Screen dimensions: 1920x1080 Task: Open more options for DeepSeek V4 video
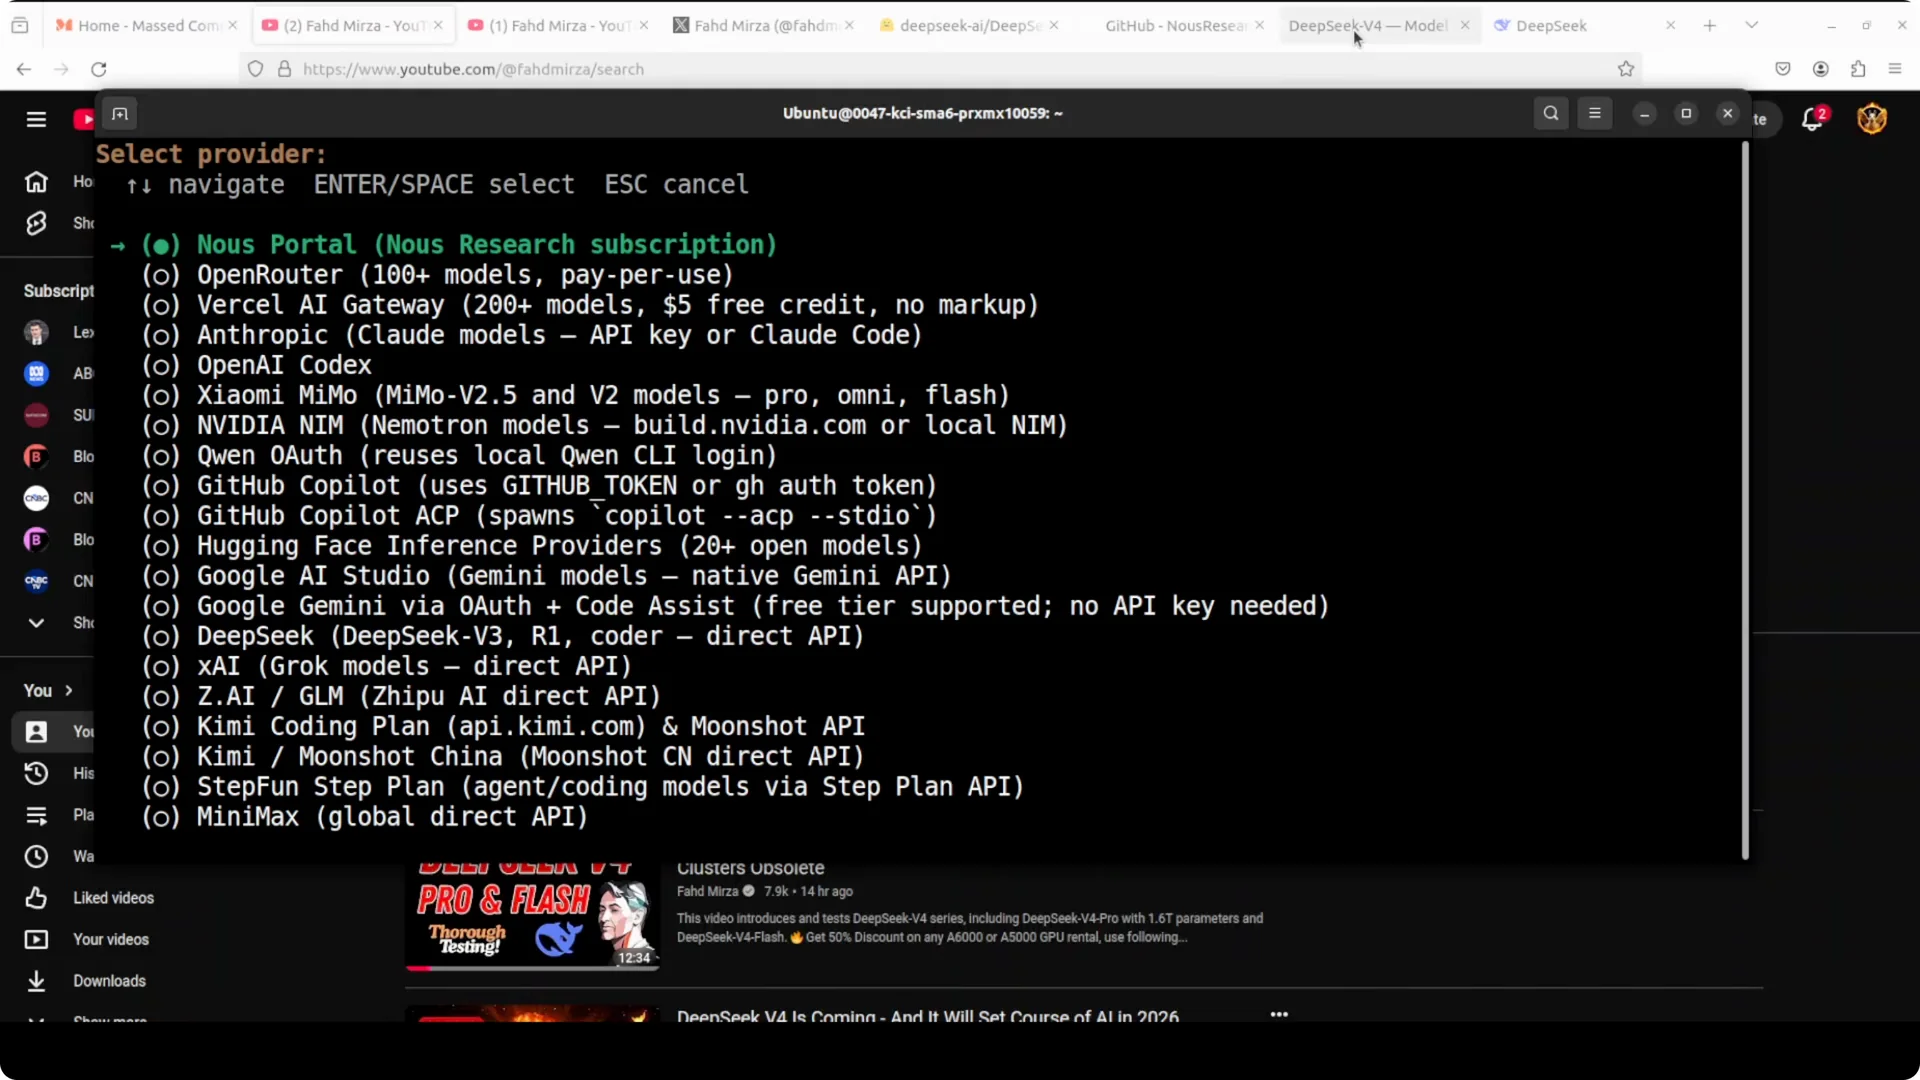(x=1279, y=1014)
